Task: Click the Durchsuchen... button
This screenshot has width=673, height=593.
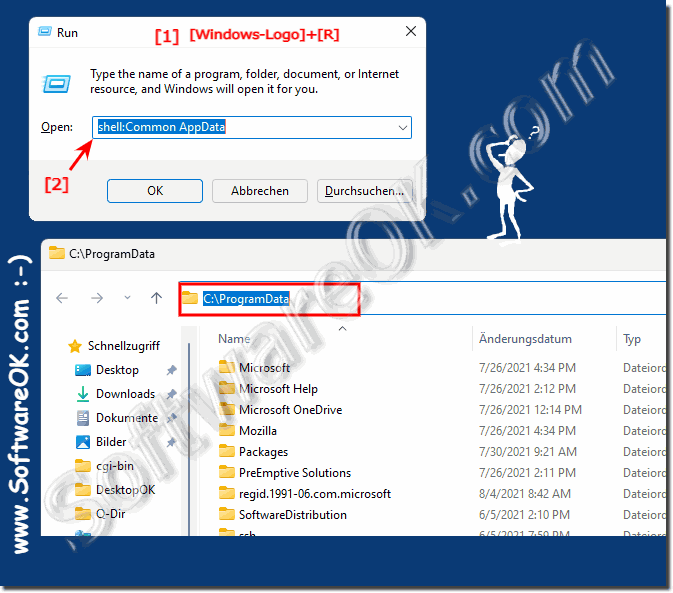Action: click(x=364, y=191)
